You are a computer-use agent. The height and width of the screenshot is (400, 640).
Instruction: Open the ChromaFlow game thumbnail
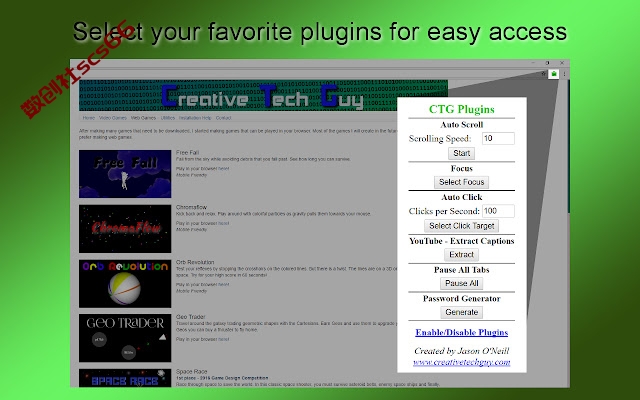coord(125,229)
